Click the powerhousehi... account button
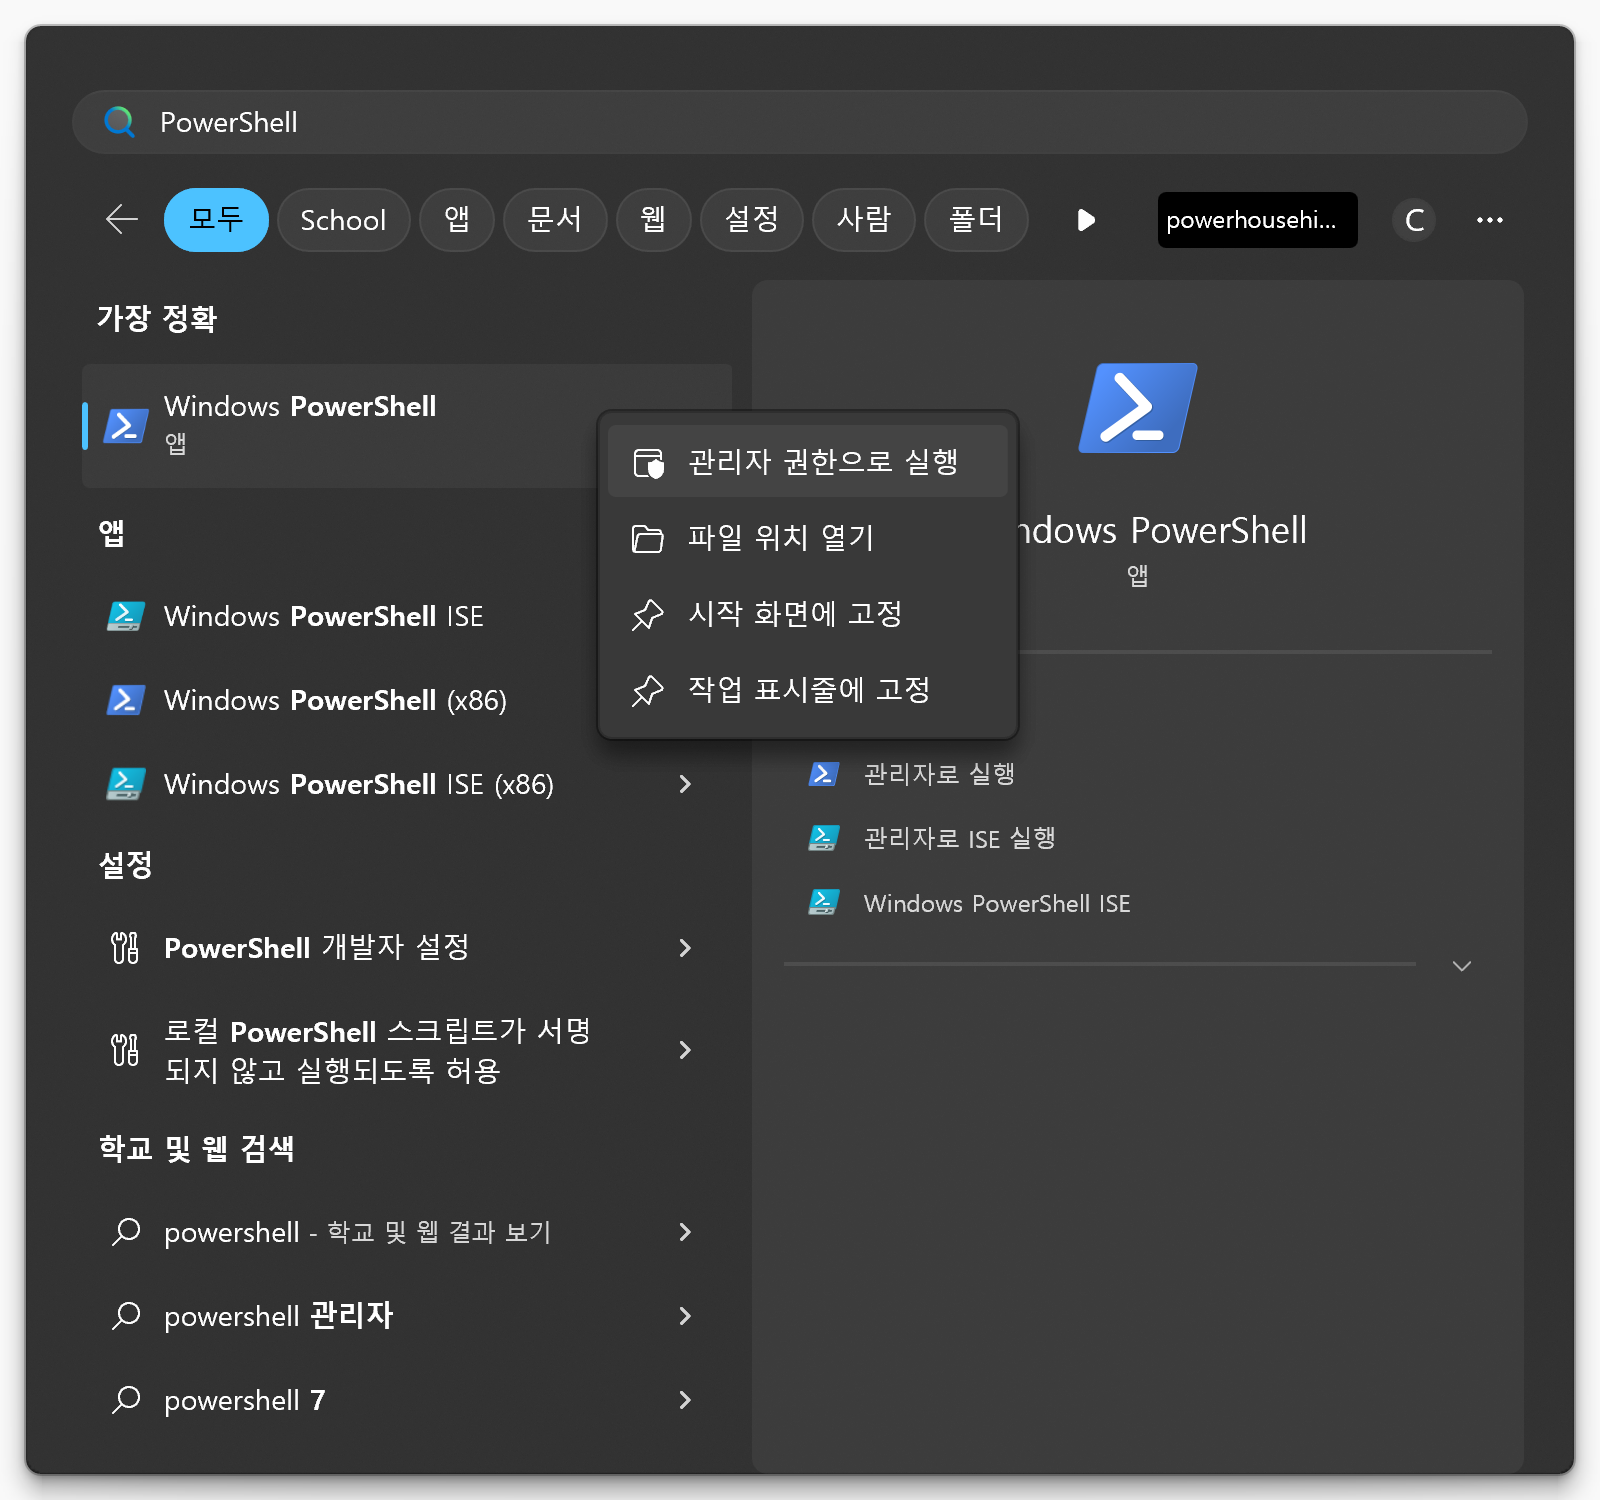Viewport: 1600px width, 1500px height. coord(1257,220)
